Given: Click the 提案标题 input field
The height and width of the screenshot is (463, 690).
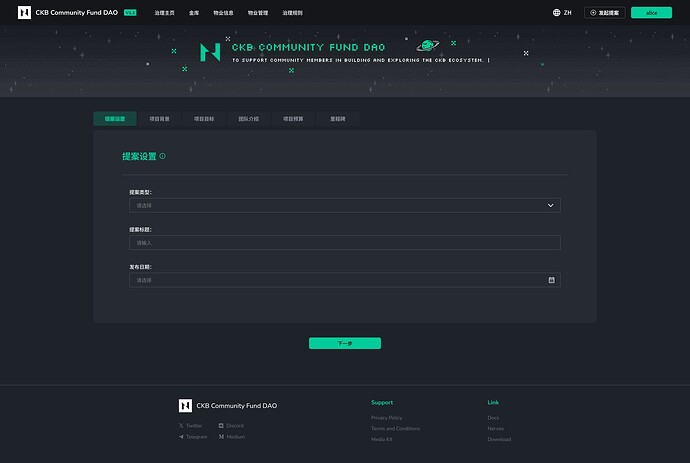Looking at the screenshot, I should 344,243.
